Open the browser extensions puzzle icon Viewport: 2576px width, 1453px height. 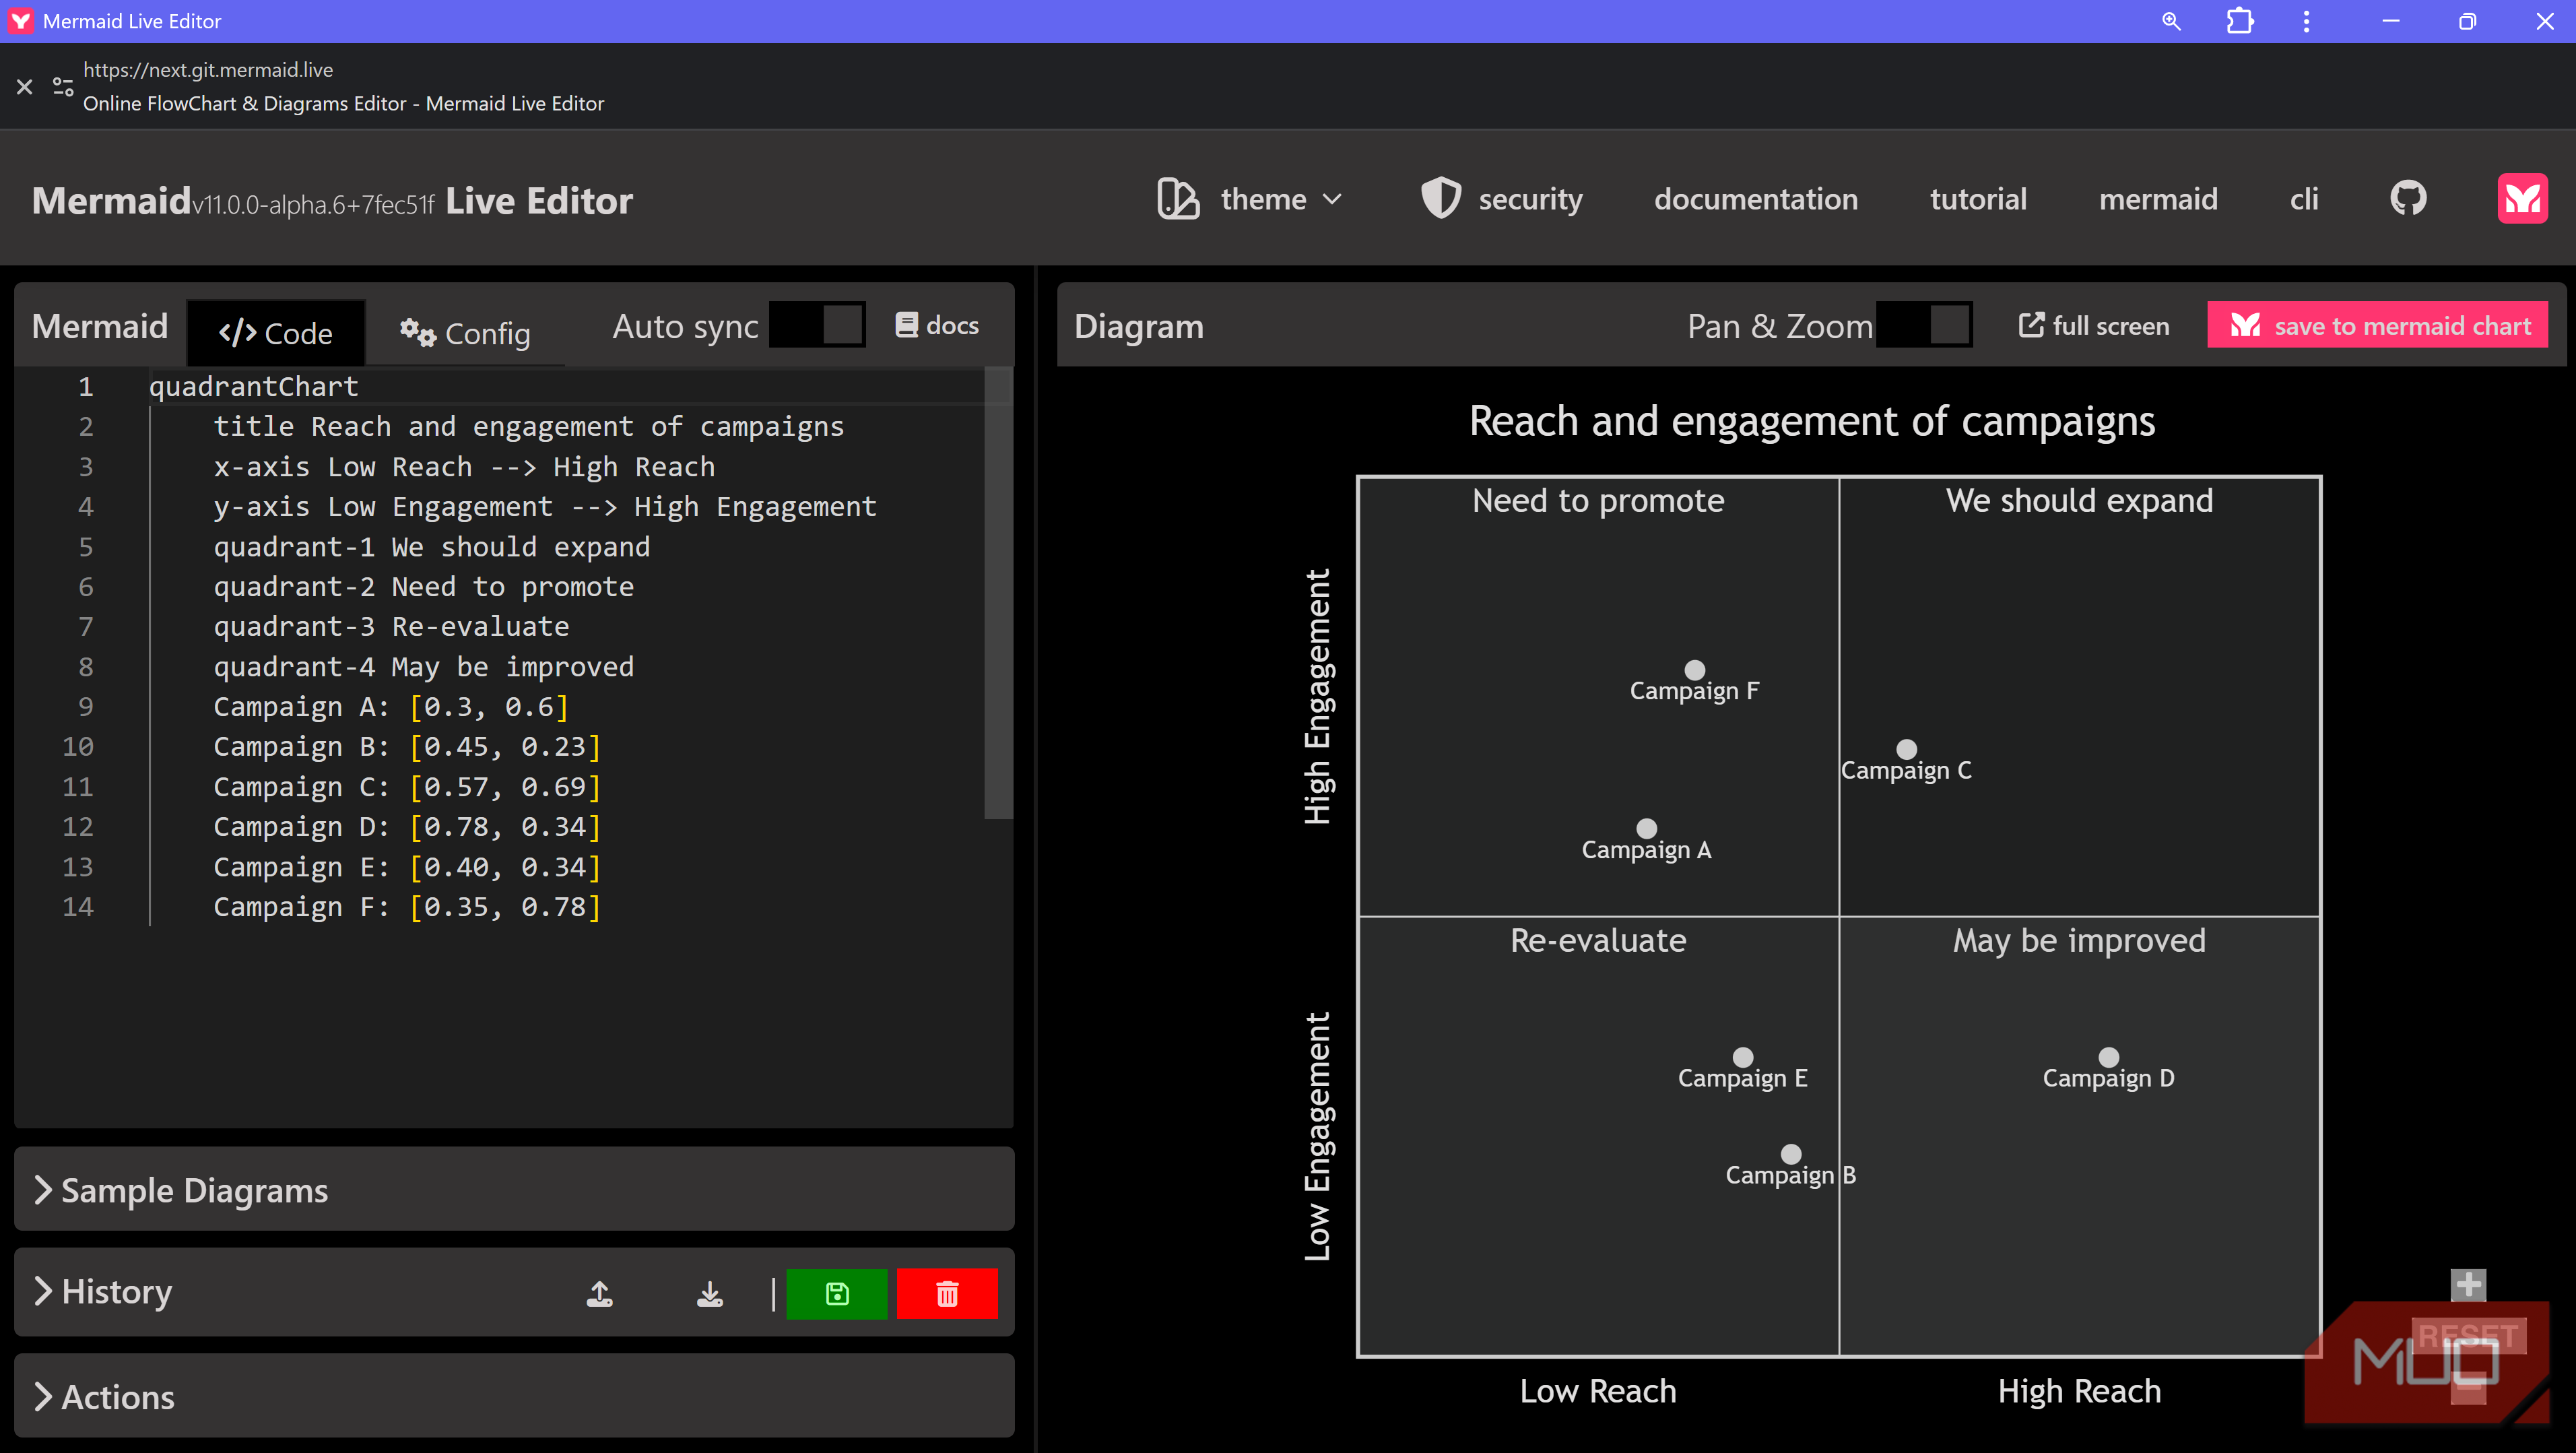point(2240,21)
